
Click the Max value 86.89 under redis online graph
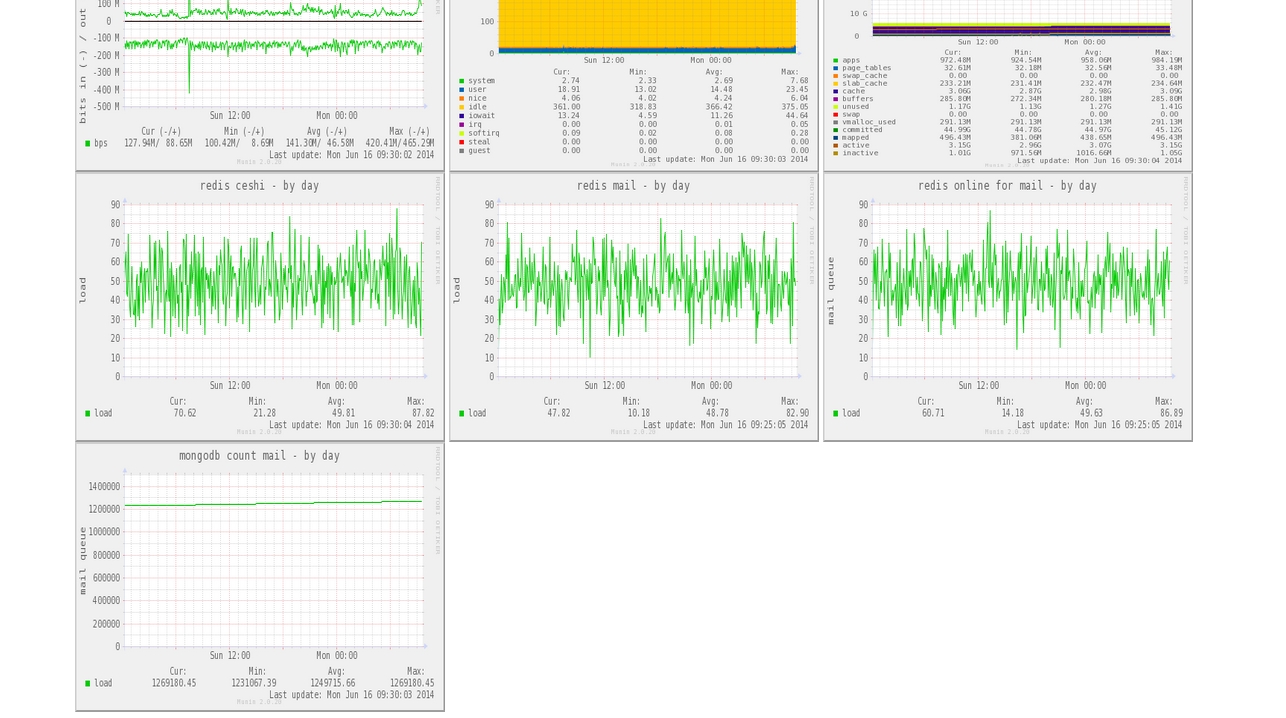coord(1170,413)
